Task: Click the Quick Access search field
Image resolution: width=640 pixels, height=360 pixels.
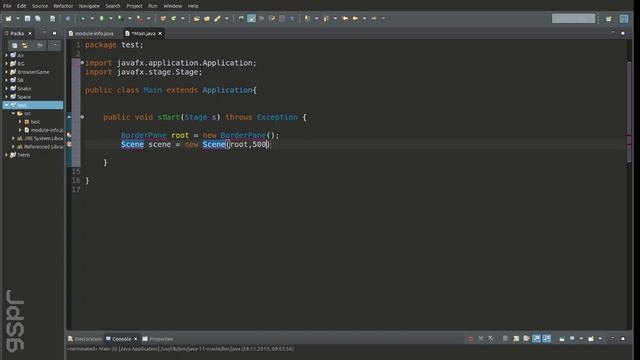Action: coord(573,18)
